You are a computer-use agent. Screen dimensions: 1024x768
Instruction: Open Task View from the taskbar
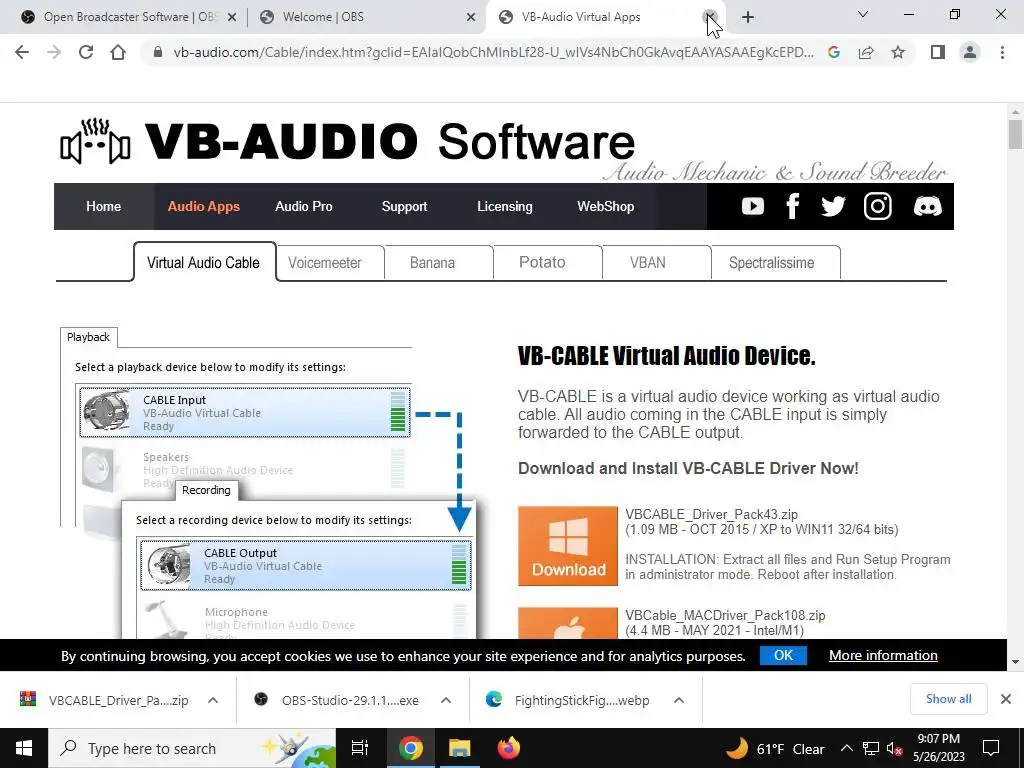point(360,748)
